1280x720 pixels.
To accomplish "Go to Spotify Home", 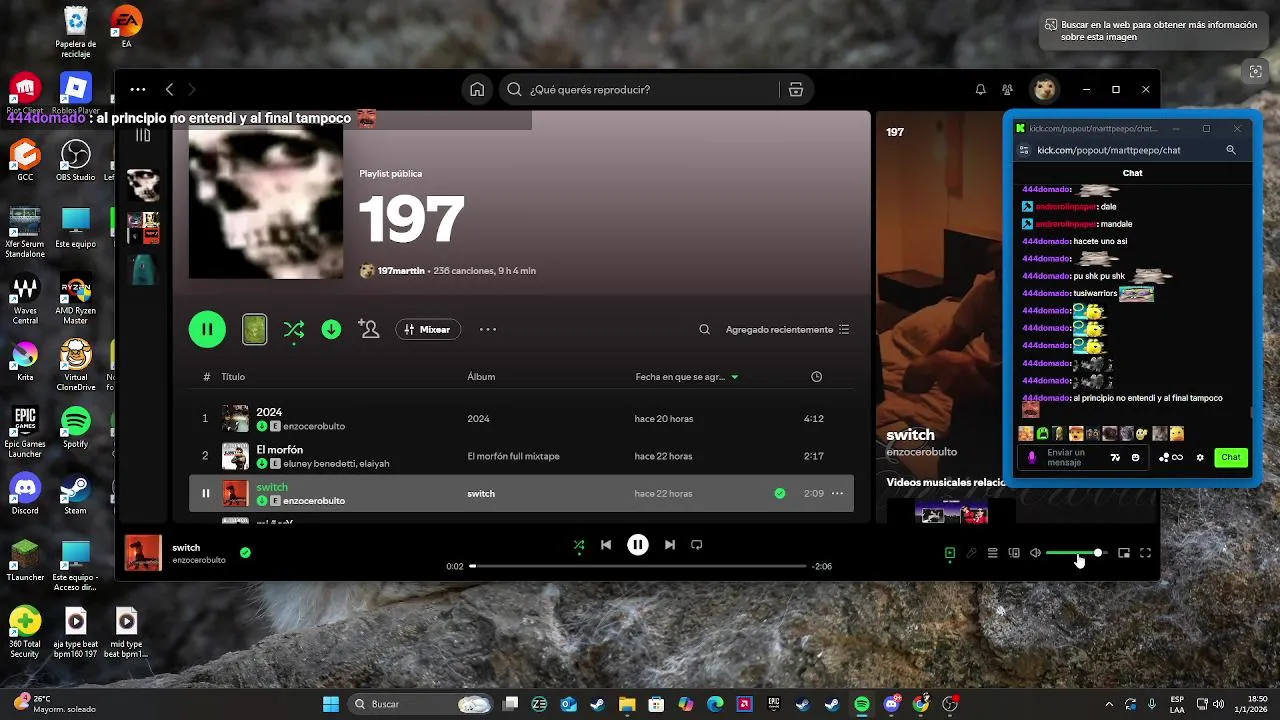I will [x=477, y=90].
